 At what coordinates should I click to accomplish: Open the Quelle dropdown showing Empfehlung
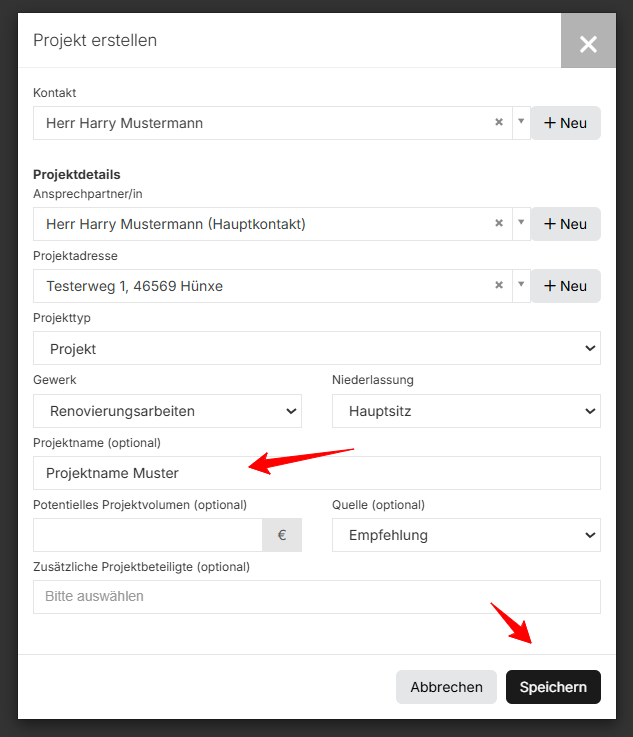pyautogui.click(x=466, y=535)
